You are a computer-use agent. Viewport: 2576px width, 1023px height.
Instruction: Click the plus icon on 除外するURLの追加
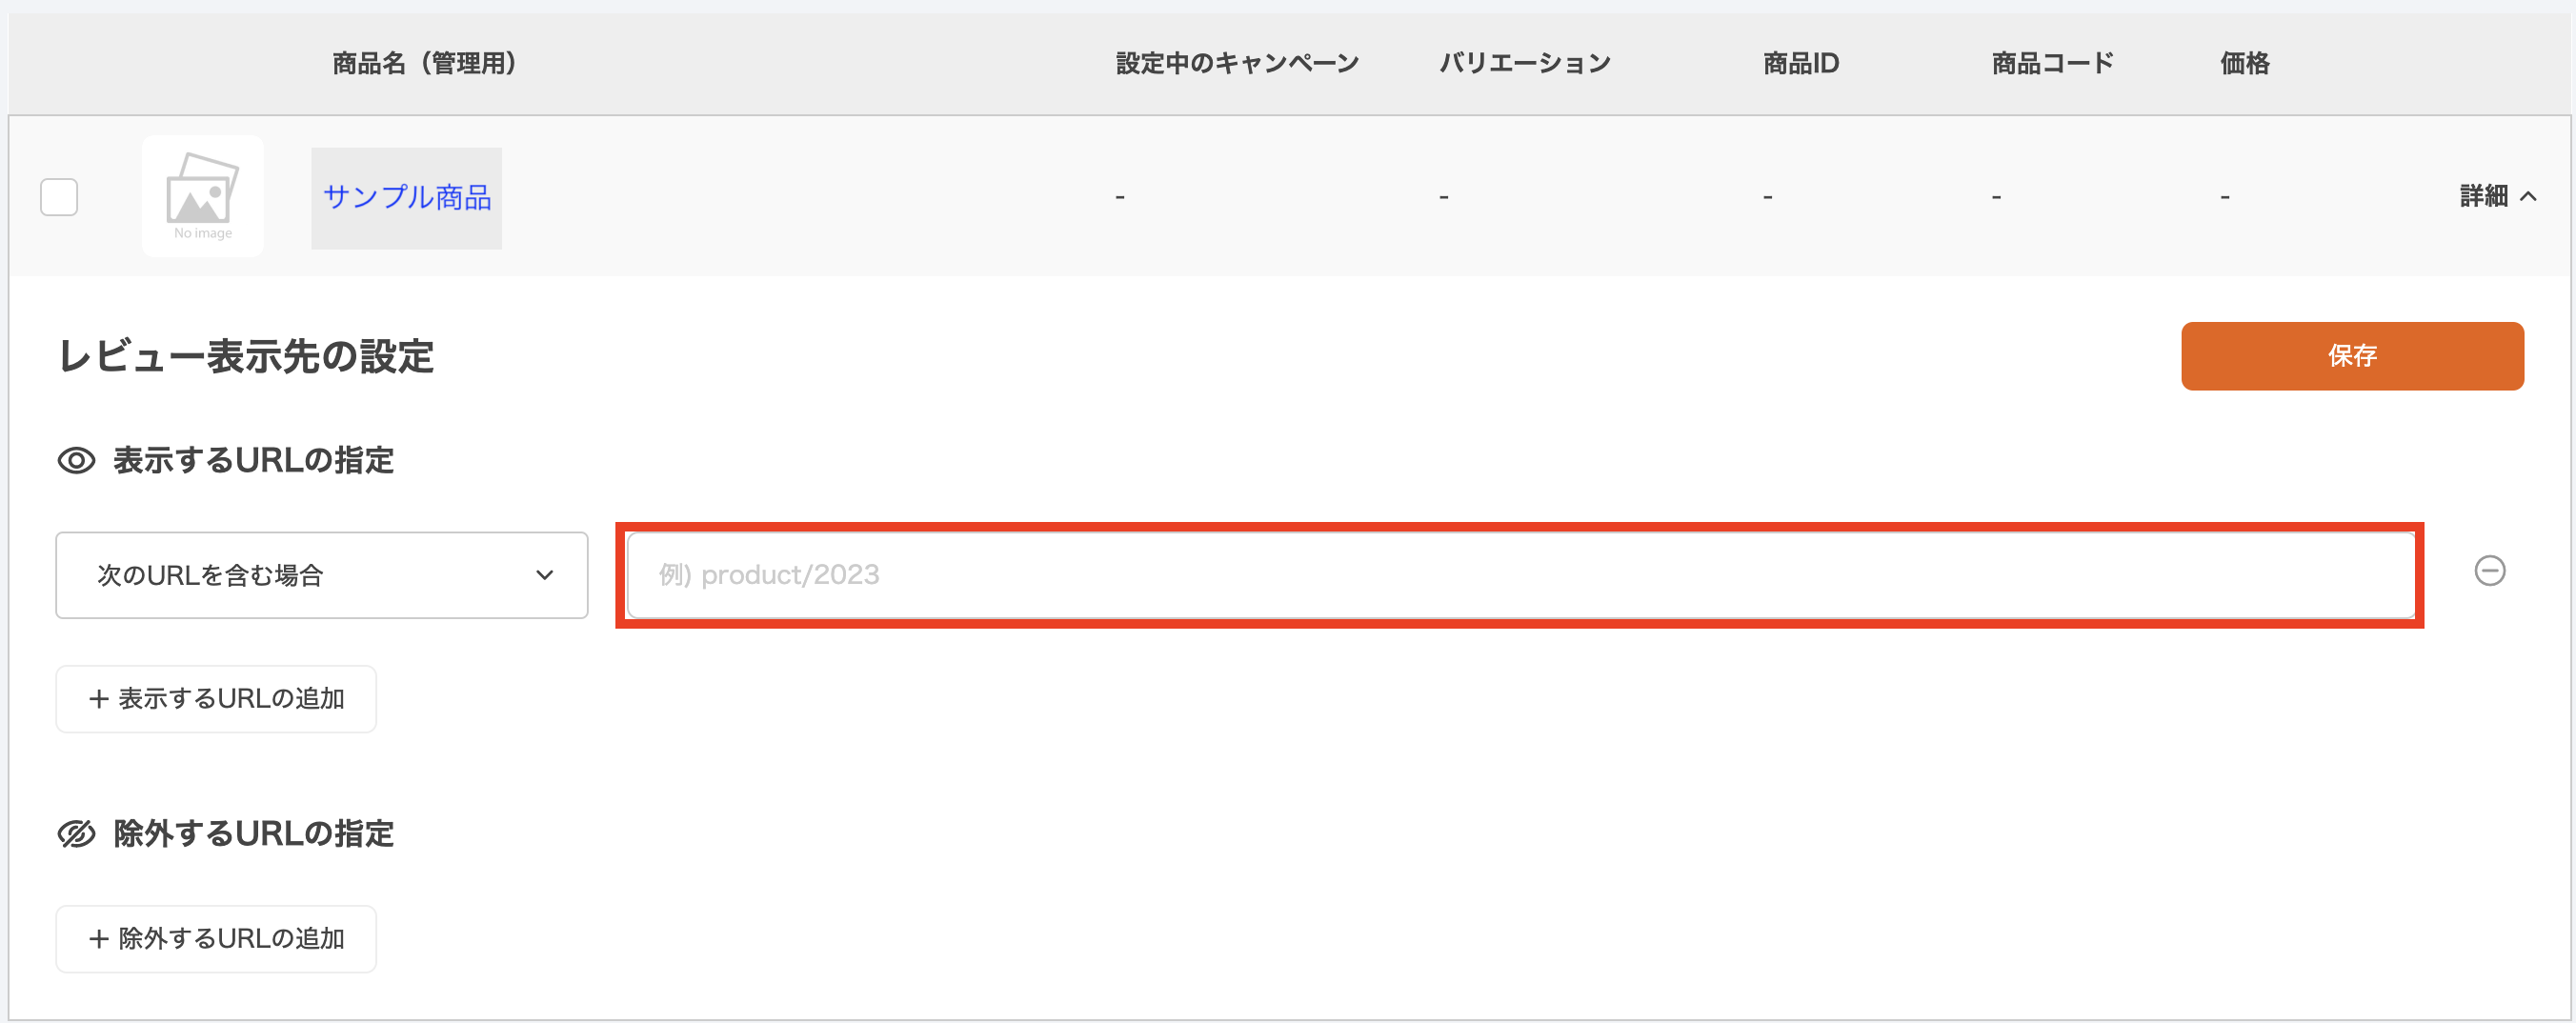coord(98,938)
